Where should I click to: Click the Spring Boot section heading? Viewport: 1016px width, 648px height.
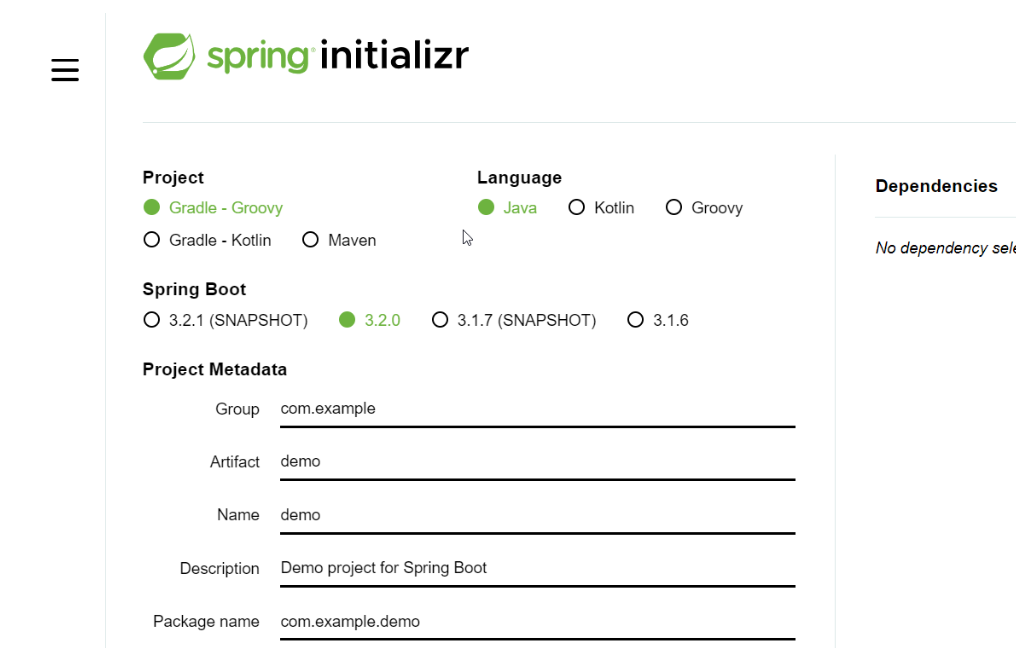click(194, 289)
